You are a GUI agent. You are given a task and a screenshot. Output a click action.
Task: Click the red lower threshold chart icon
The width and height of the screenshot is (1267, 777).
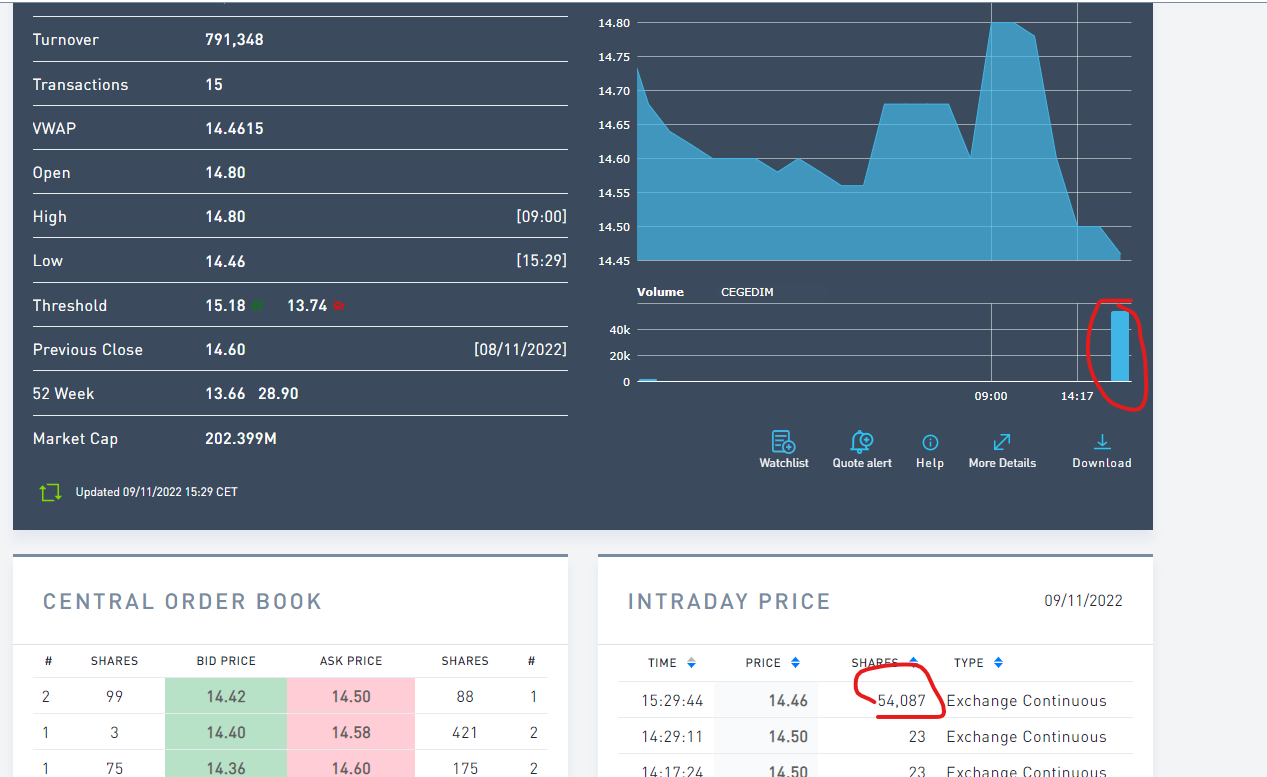click(x=338, y=306)
